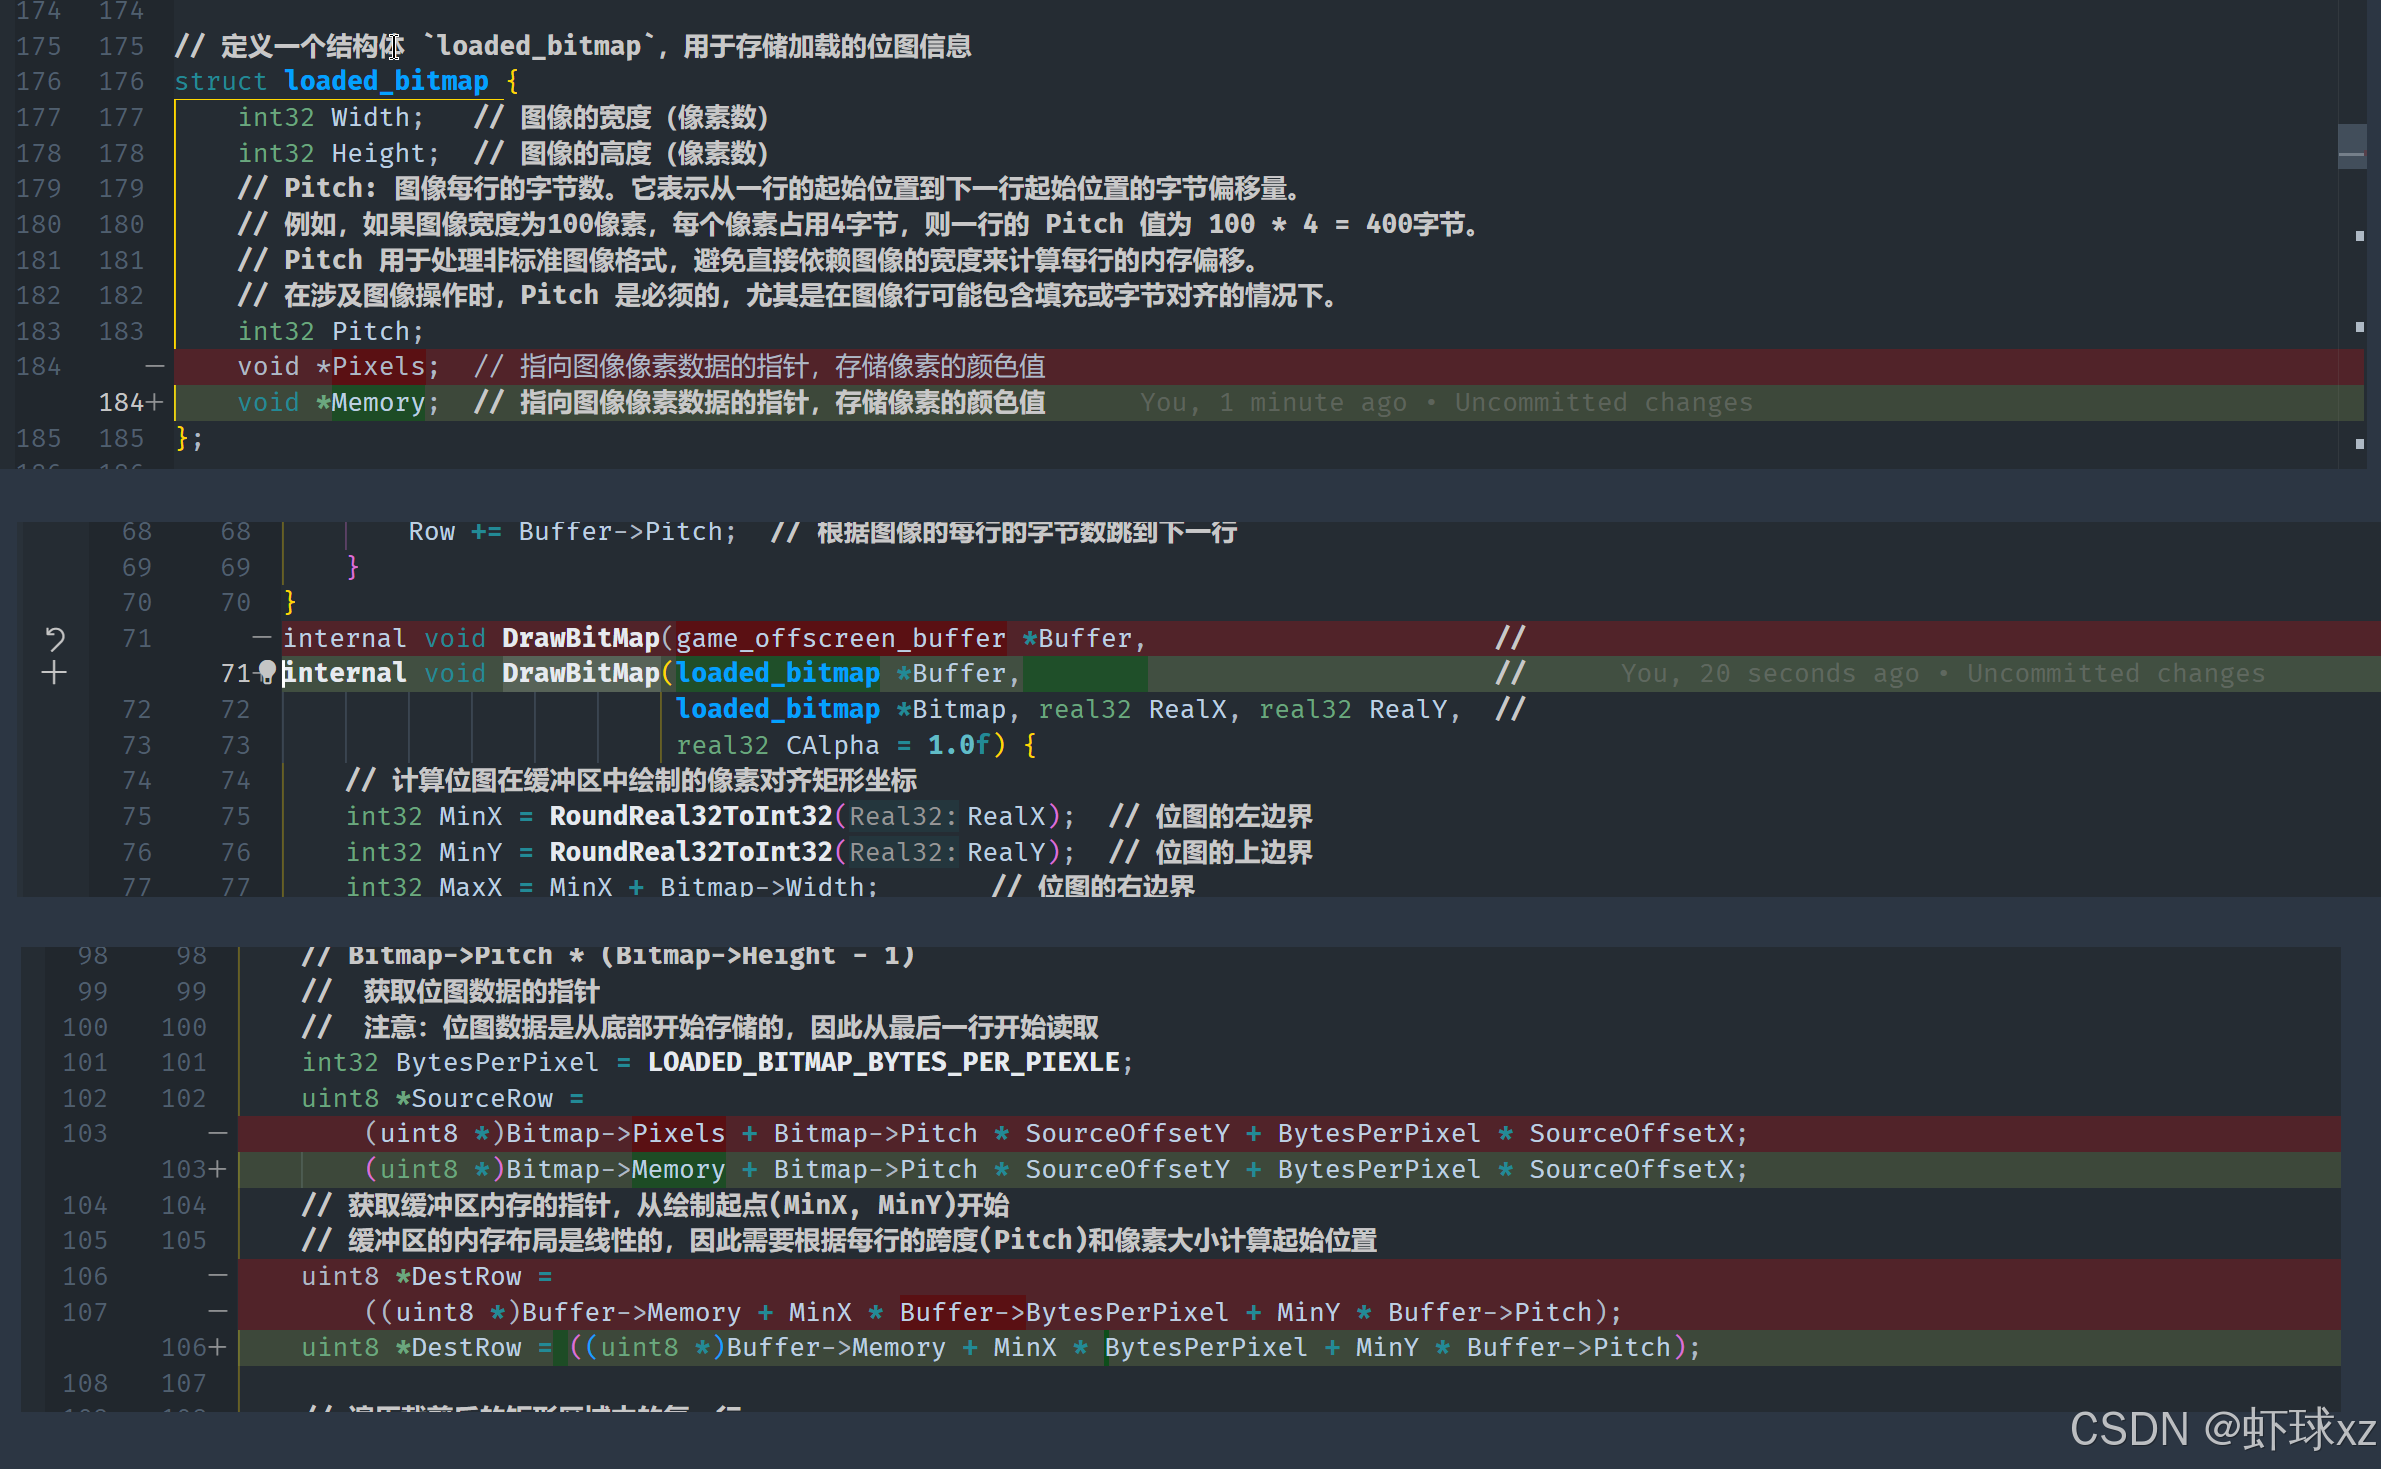Click loaded_bitmap type in added DrawBitMap signature
Screen dimensions: 2381x1469
[x=778, y=673]
